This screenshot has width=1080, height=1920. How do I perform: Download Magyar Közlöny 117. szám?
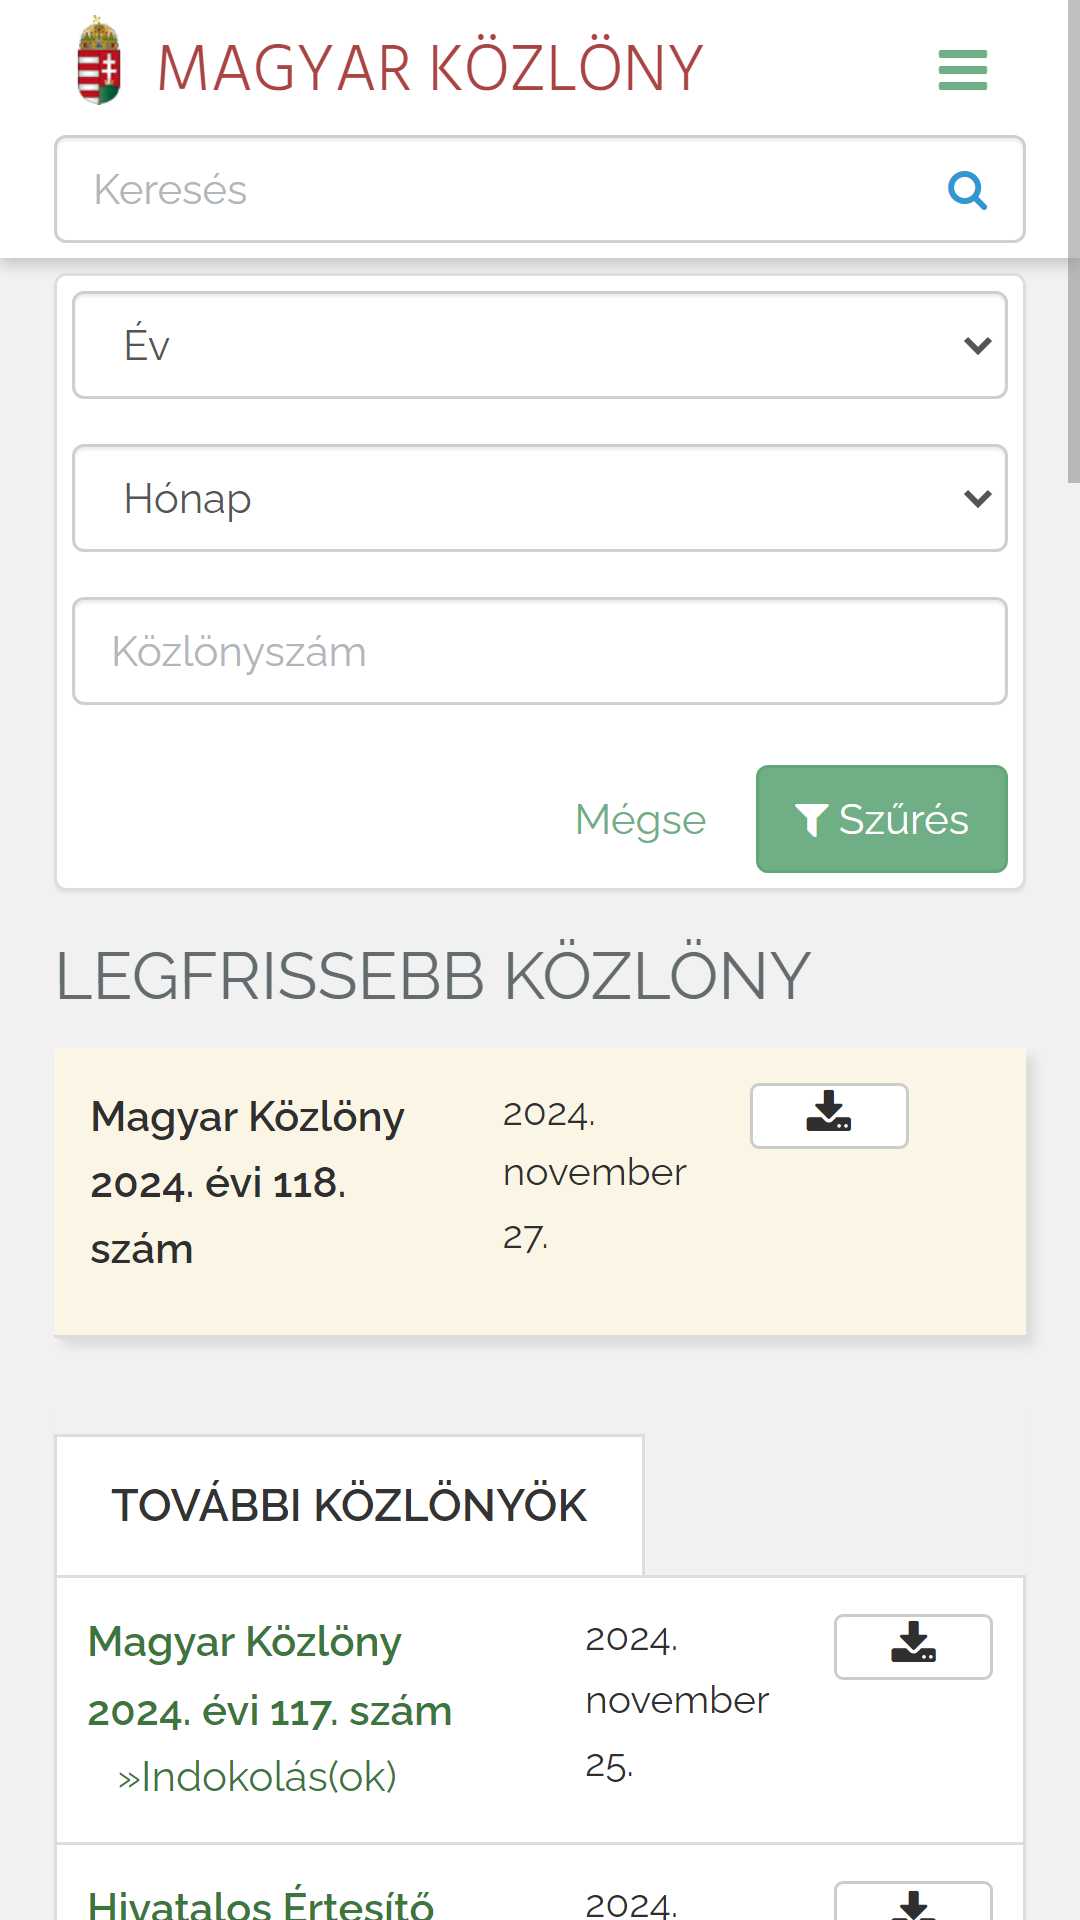tap(913, 1646)
